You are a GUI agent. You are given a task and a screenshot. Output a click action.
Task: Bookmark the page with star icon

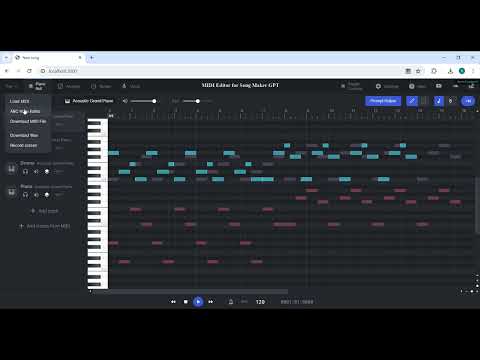tap(418, 71)
